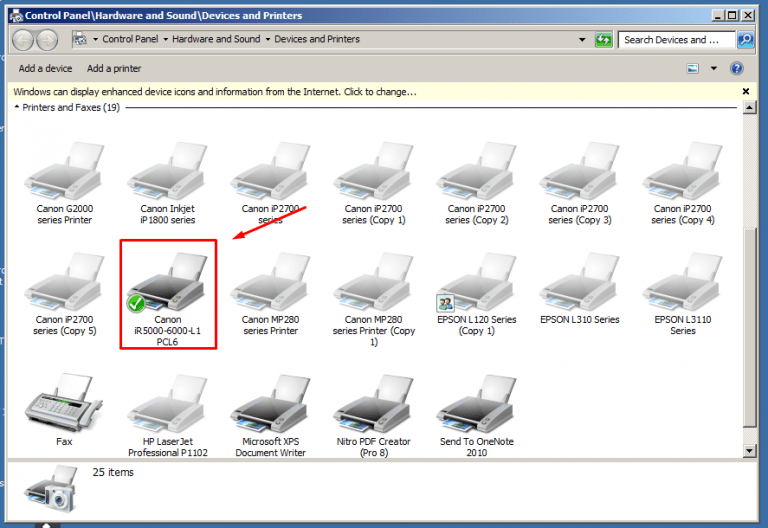This screenshot has height=528, width=768.
Task: Click in the Search Devices and Printers field
Action: pos(676,40)
